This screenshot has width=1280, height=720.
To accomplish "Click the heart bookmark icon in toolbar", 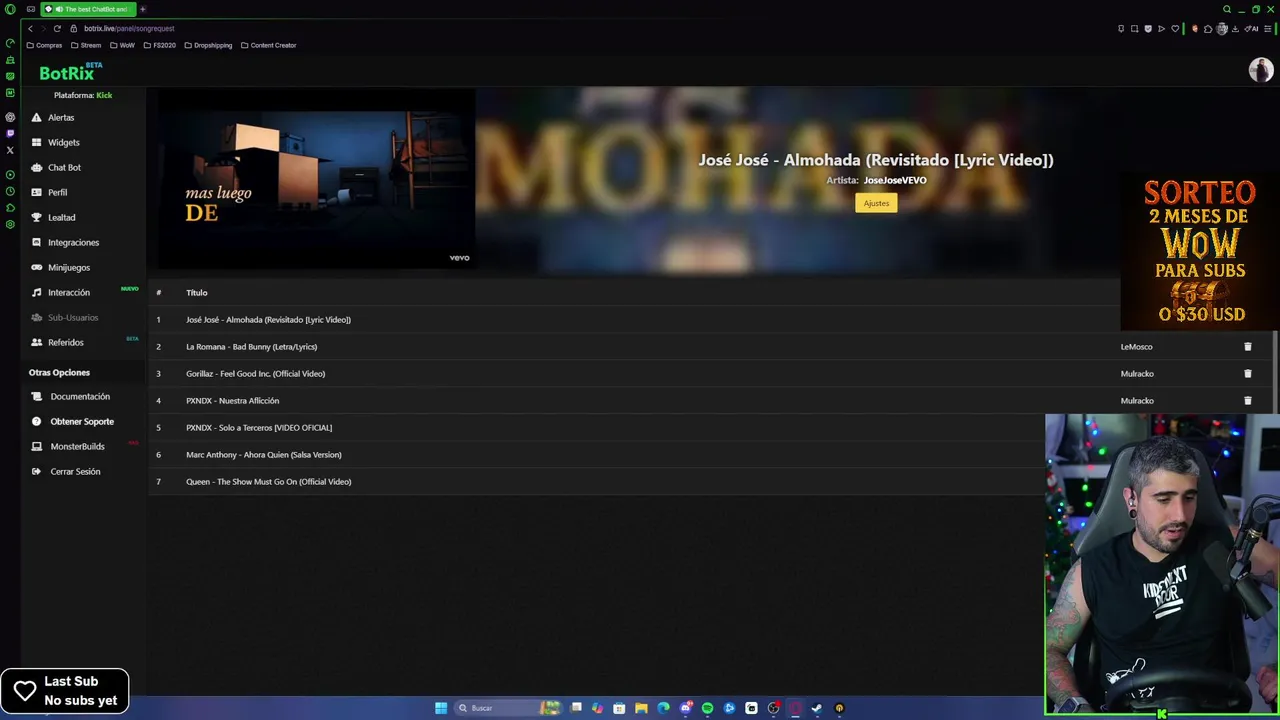I will [x=1175, y=29].
